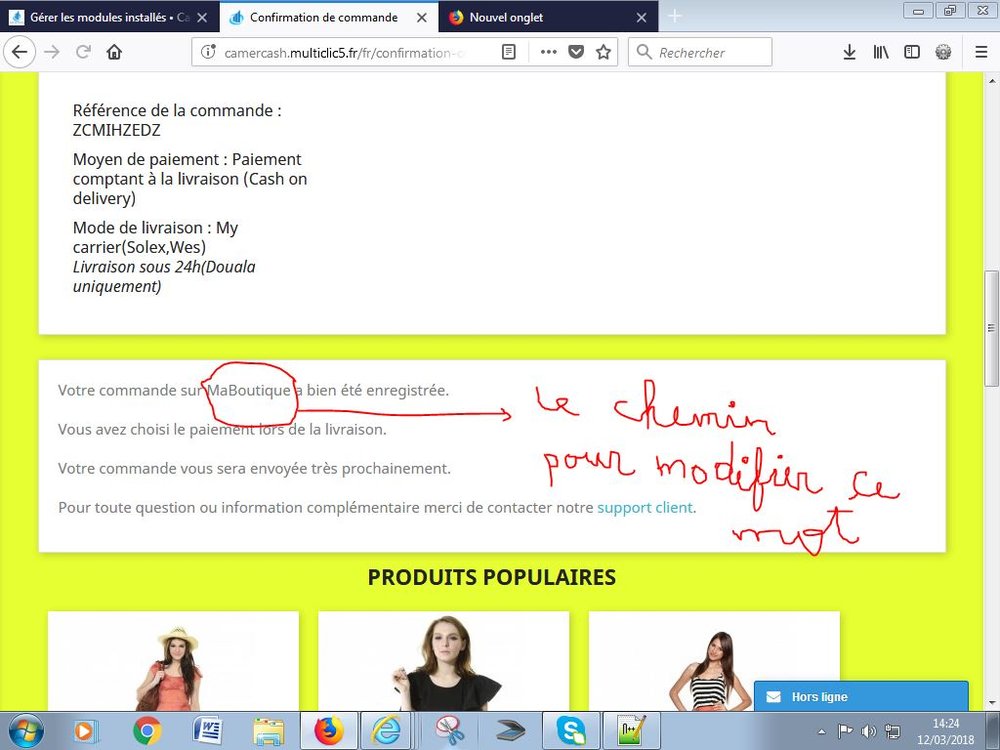Open the Downloads panel in Firefox toolbar
The image size is (1000, 750).
[x=849, y=51]
